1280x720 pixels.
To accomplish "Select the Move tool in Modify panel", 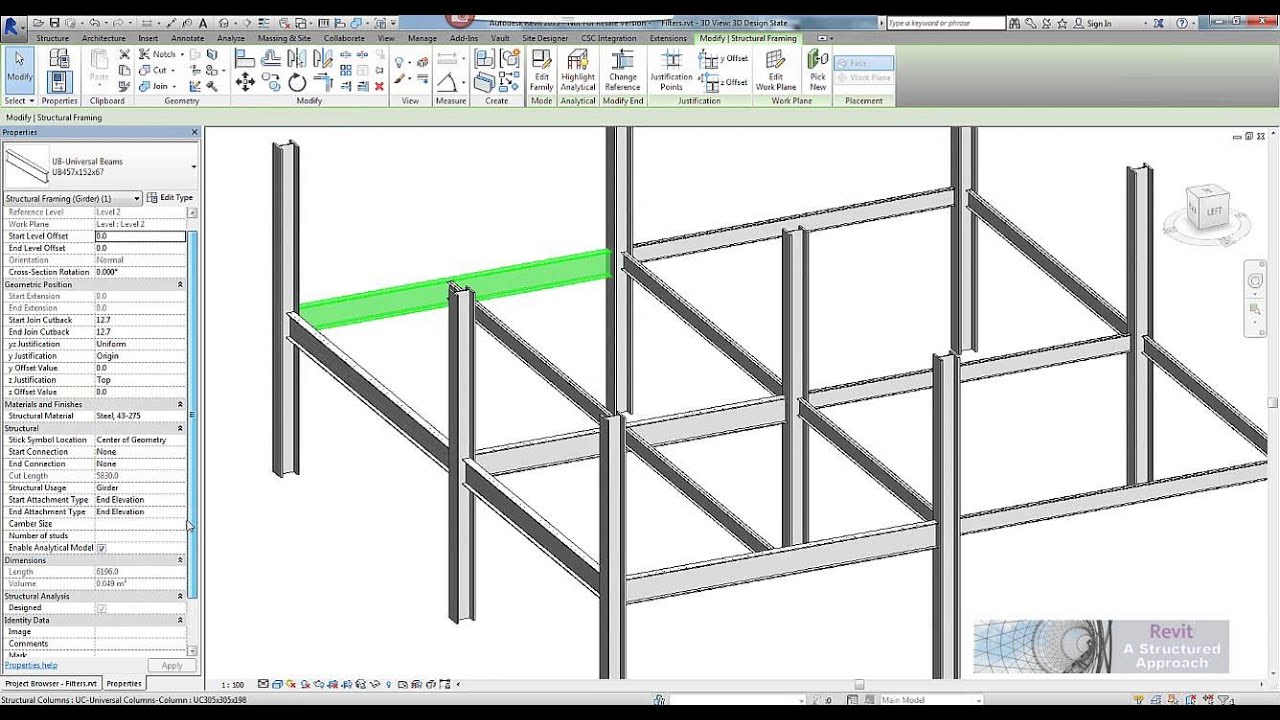I will tap(245, 83).
